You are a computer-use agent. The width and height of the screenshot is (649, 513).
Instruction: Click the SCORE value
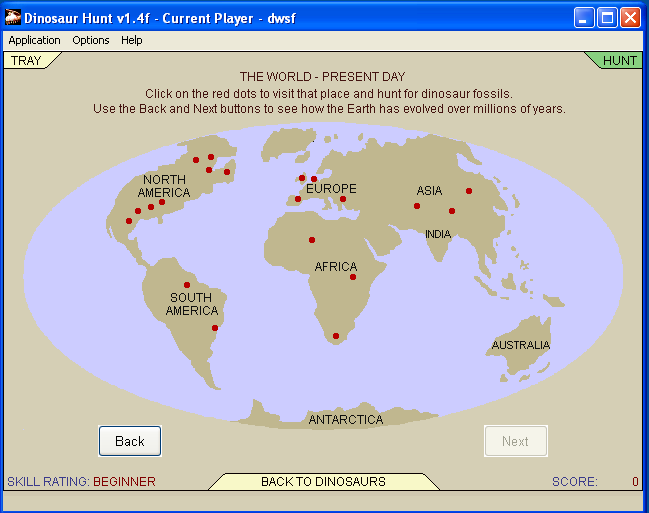635,482
